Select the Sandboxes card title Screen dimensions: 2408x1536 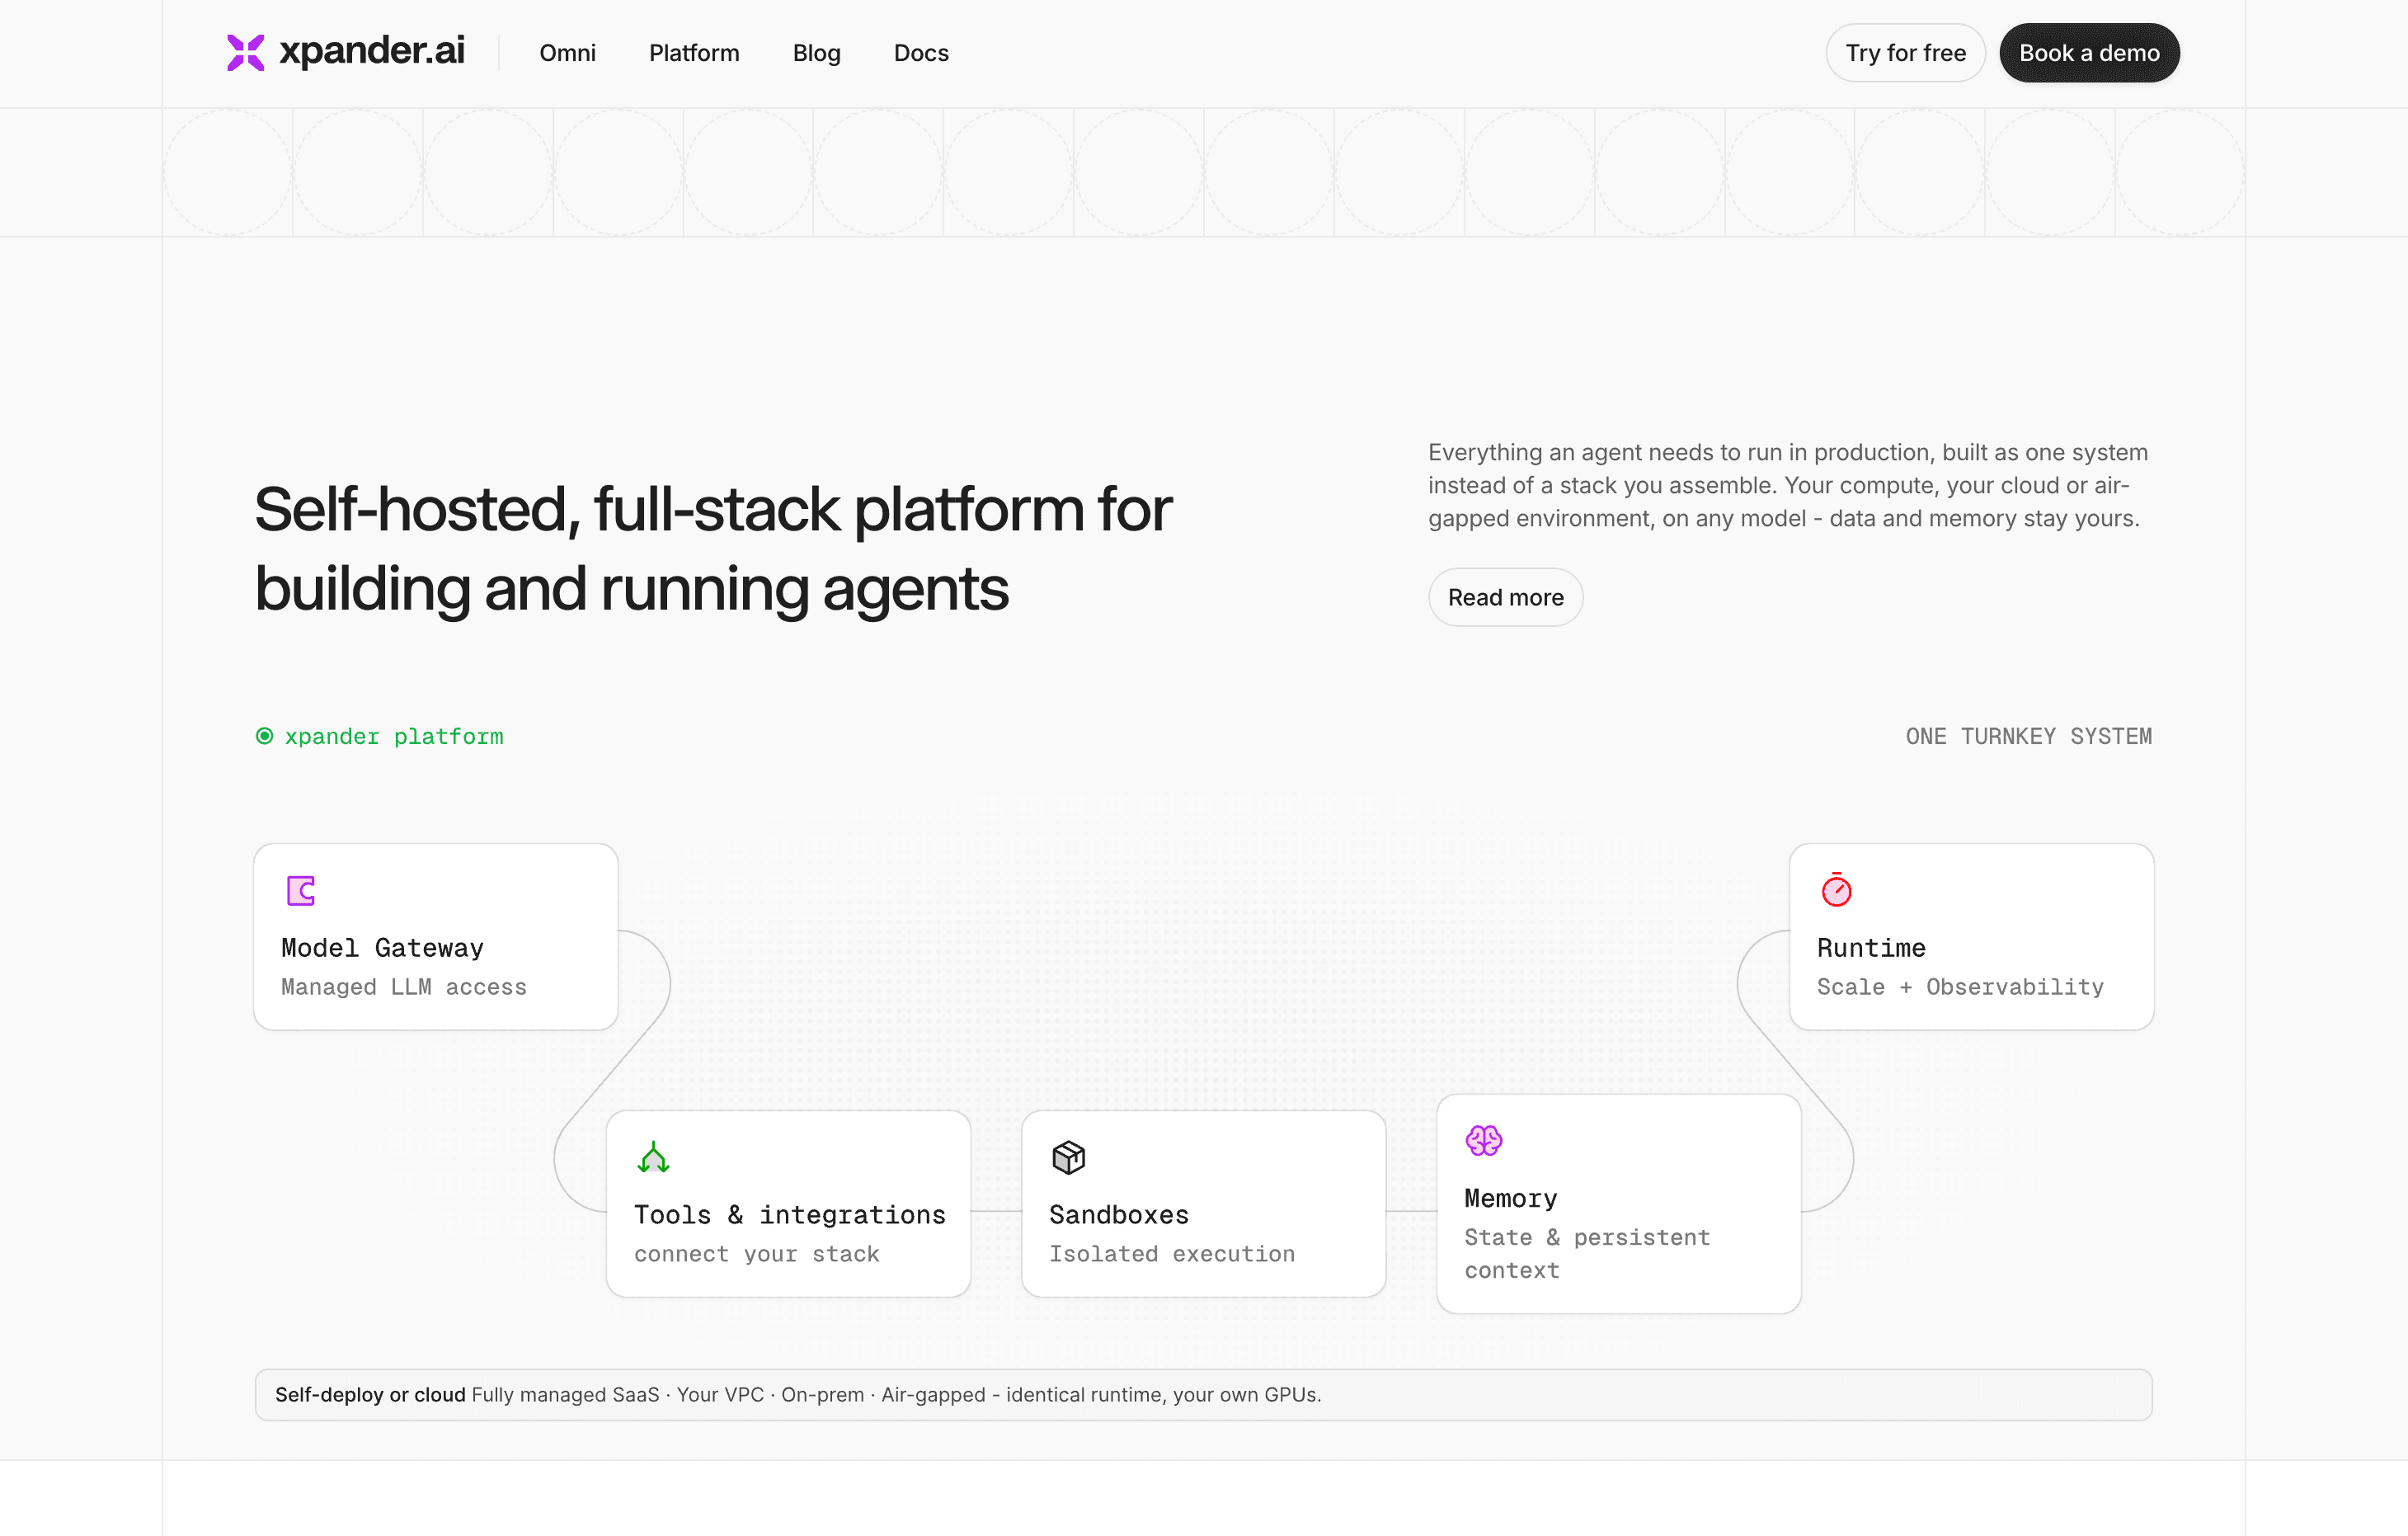(x=1118, y=1214)
